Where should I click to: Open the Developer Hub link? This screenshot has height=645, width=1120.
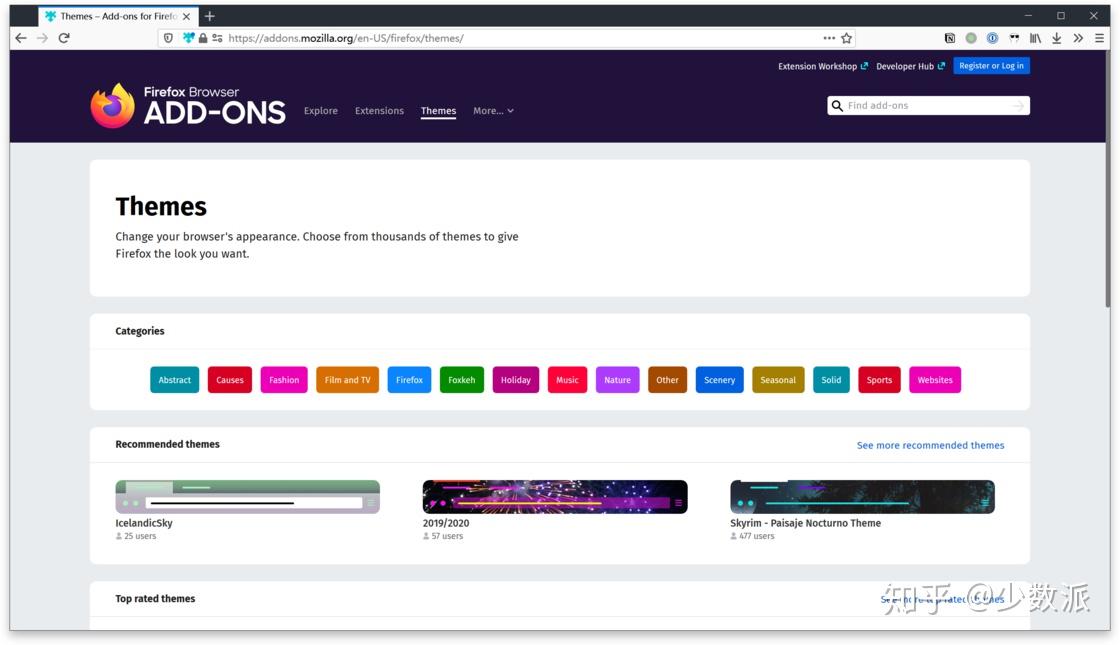pyautogui.click(x=910, y=66)
